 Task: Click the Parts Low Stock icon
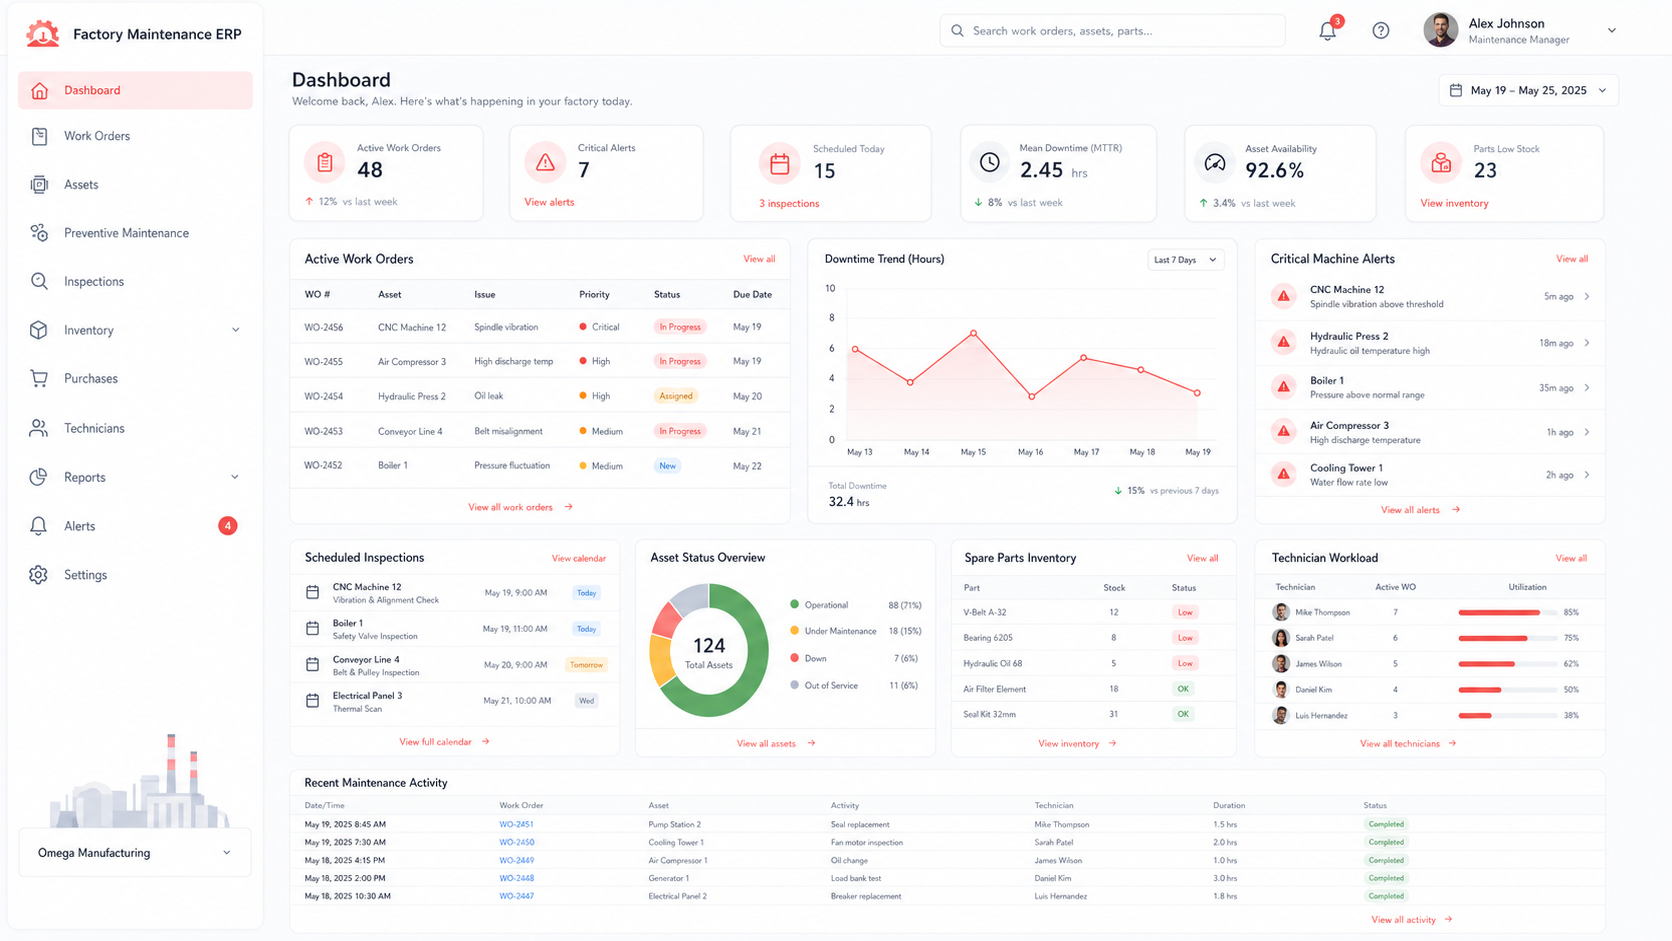(1441, 163)
